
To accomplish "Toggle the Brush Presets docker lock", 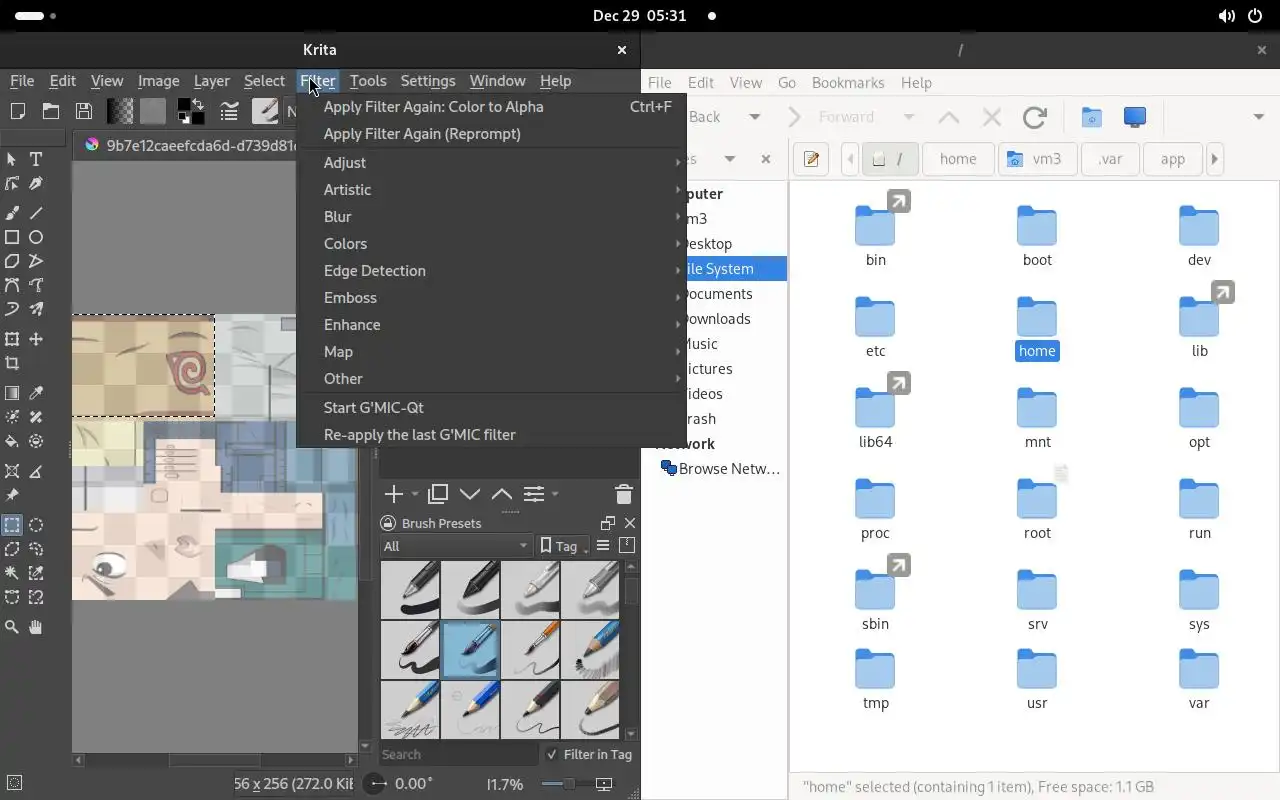I will [x=389, y=523].
